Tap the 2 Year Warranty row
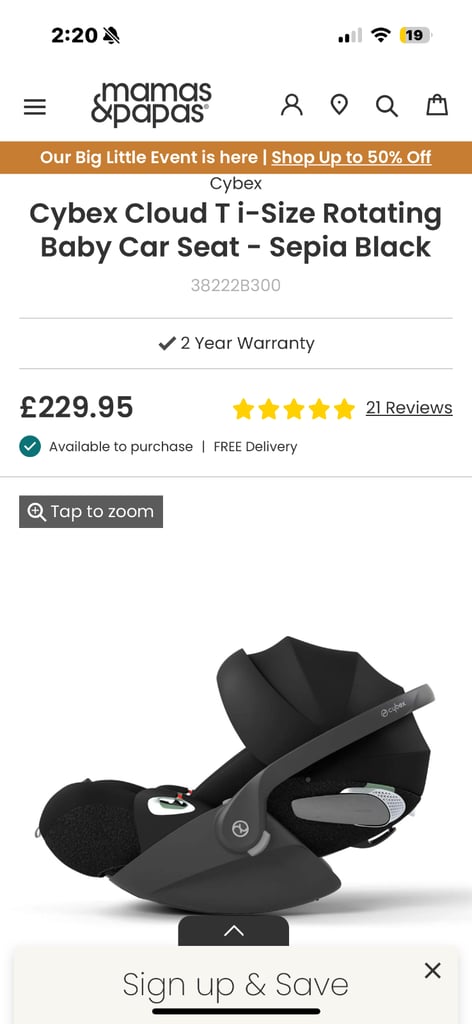472x1024 pixels. click(x=236, y=344)
